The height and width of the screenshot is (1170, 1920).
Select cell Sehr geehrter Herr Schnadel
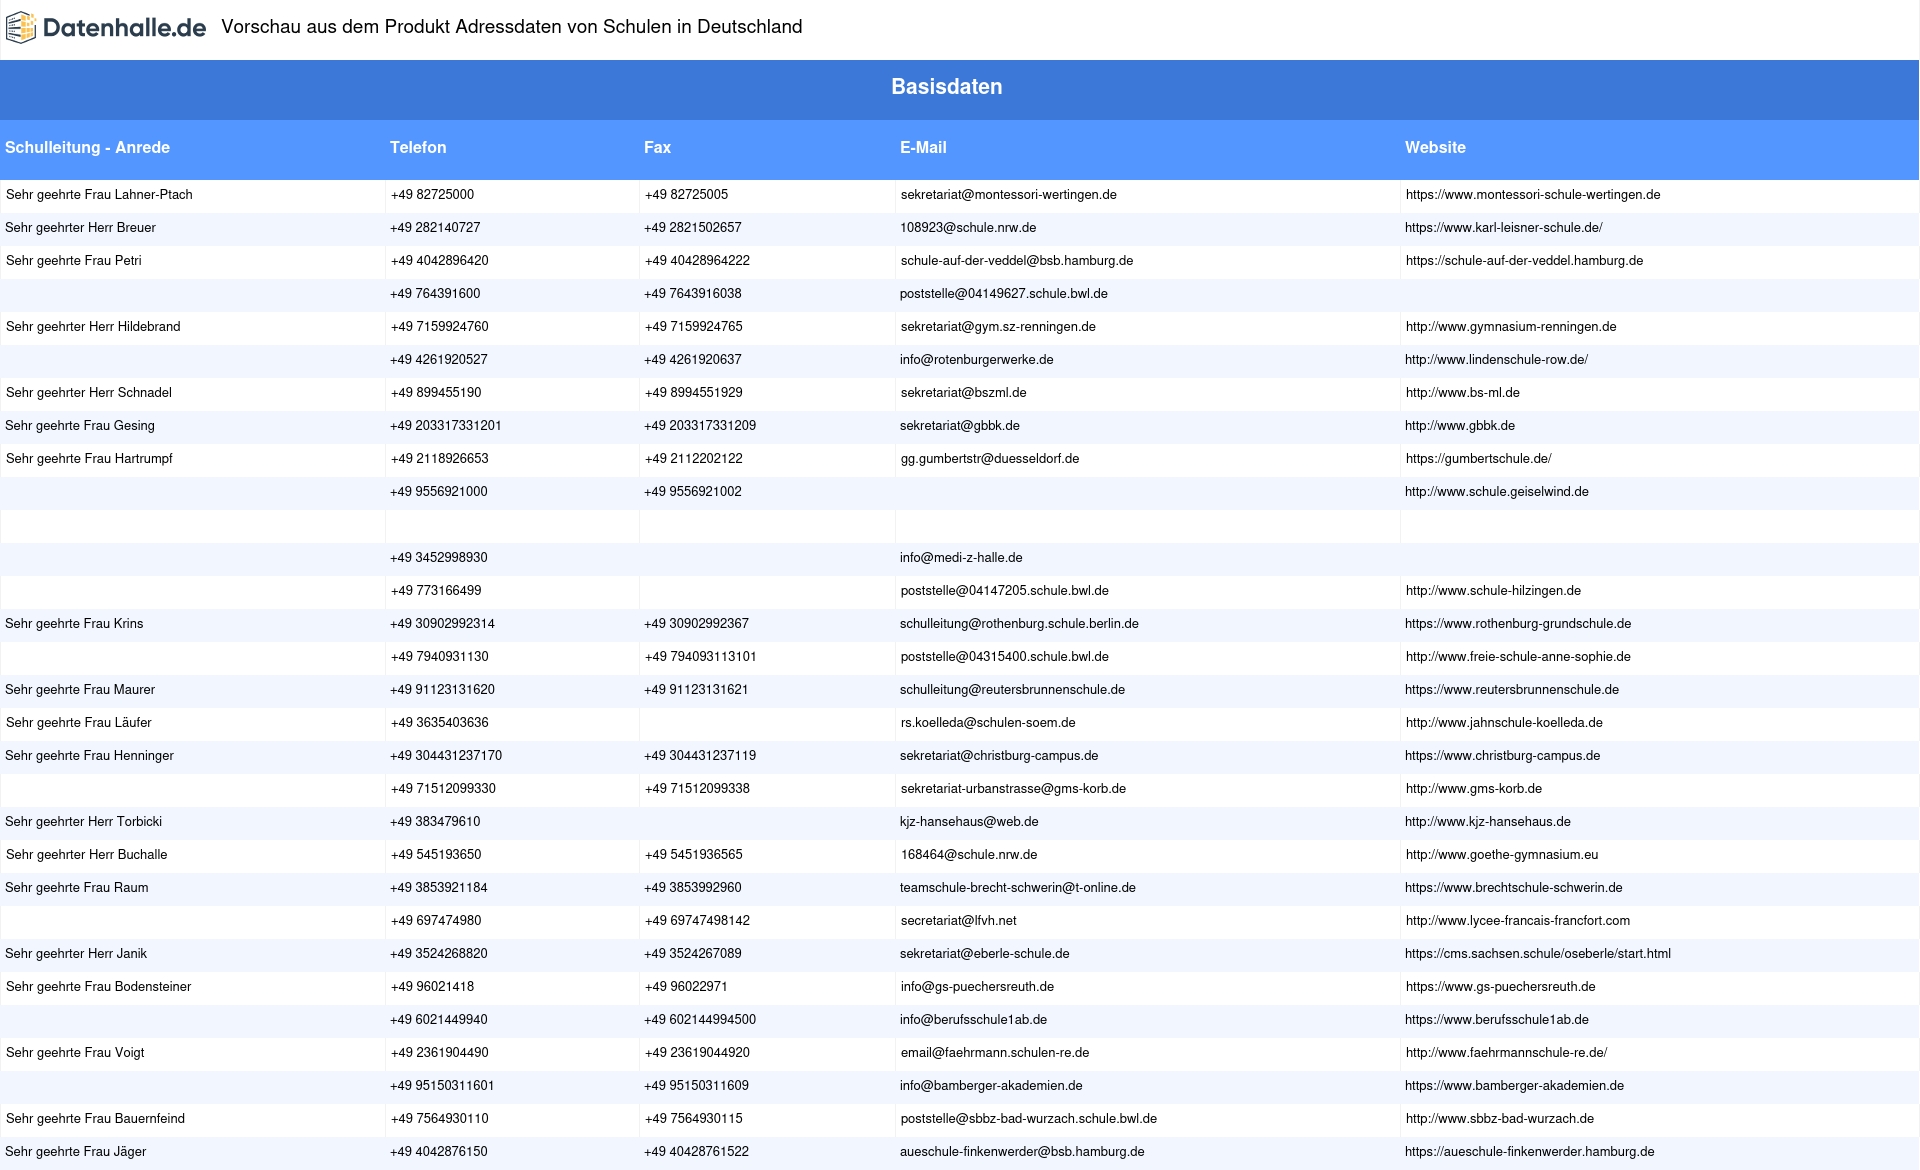(88, 393)
